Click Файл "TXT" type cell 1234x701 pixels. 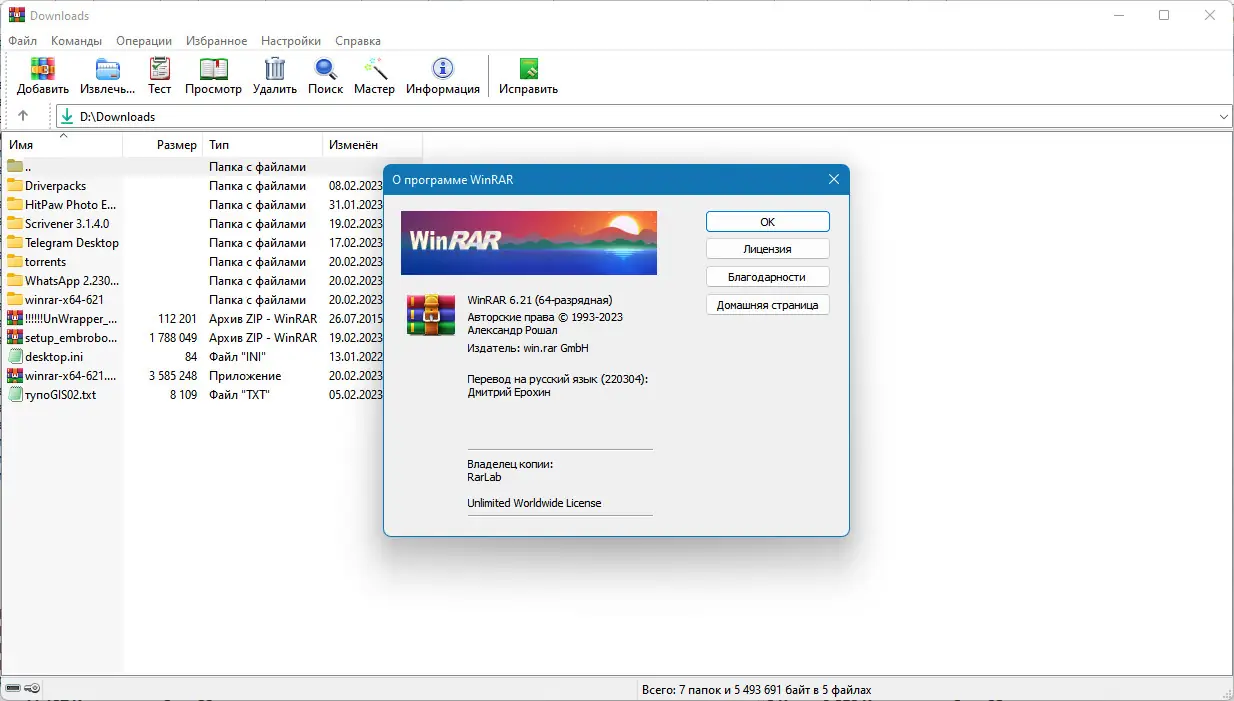(239, 395)
